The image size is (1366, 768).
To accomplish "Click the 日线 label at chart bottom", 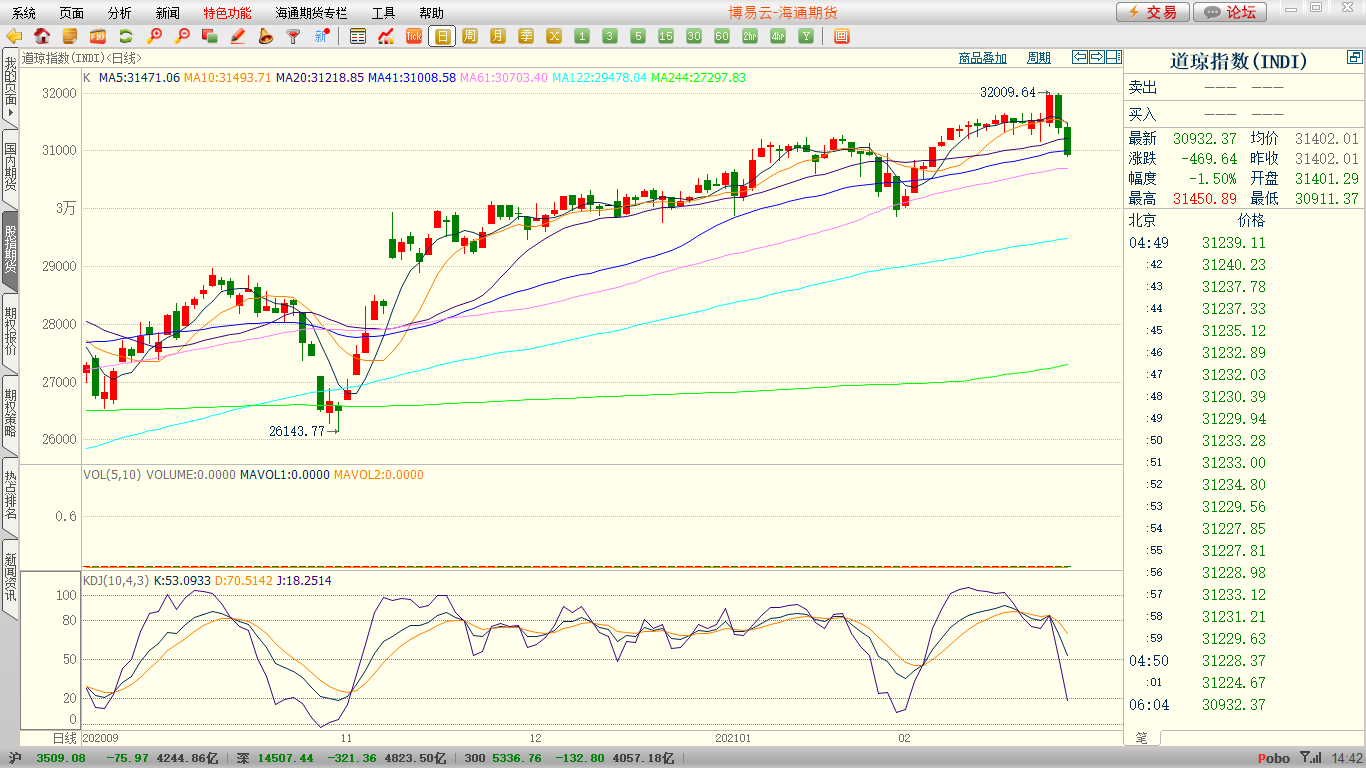I will 63,737.
